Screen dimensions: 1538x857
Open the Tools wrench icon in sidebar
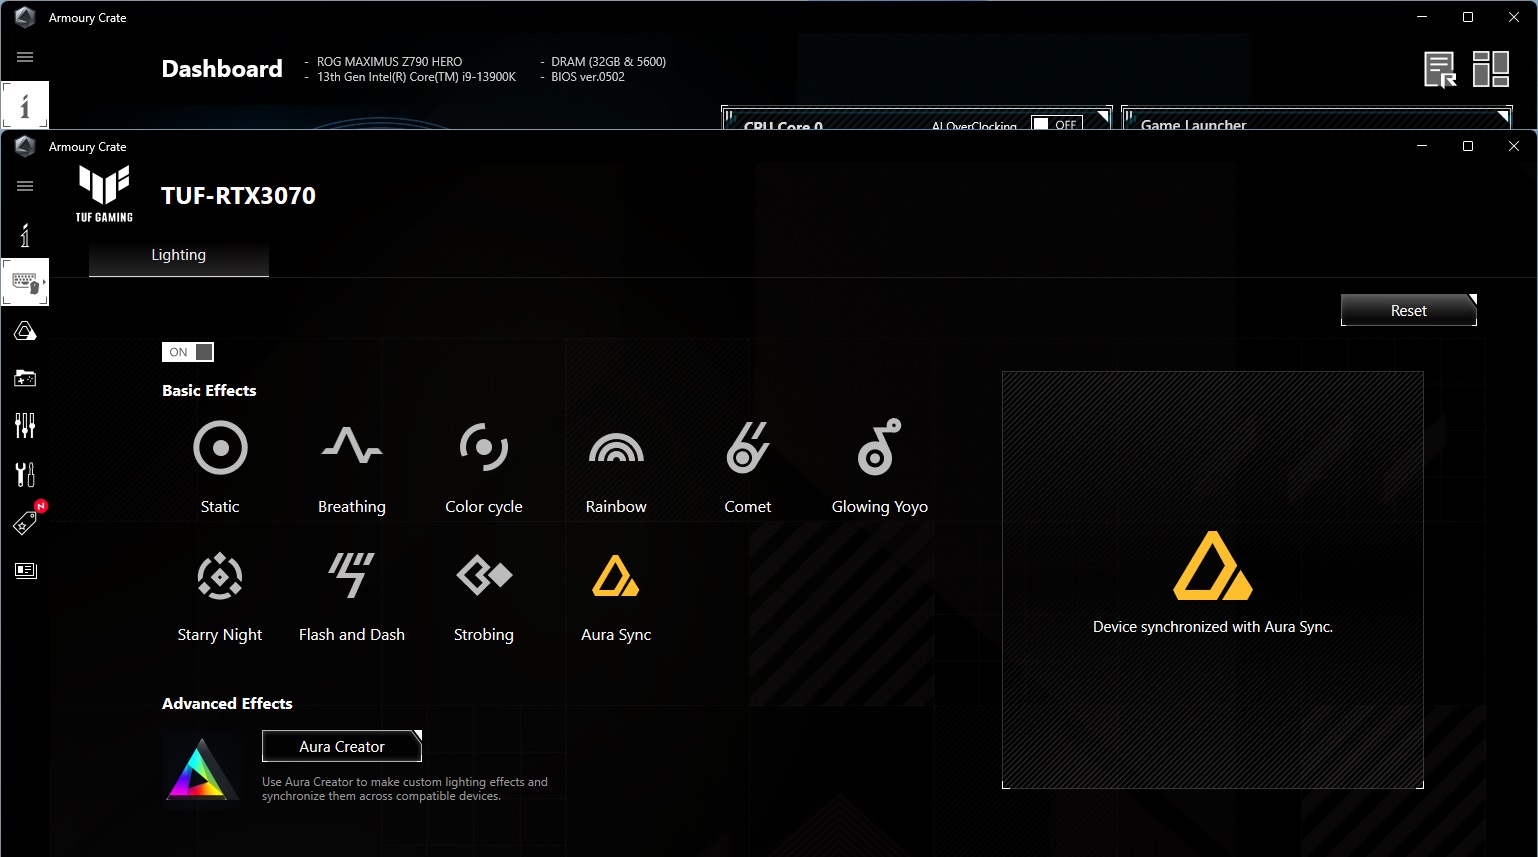(25, 474)
